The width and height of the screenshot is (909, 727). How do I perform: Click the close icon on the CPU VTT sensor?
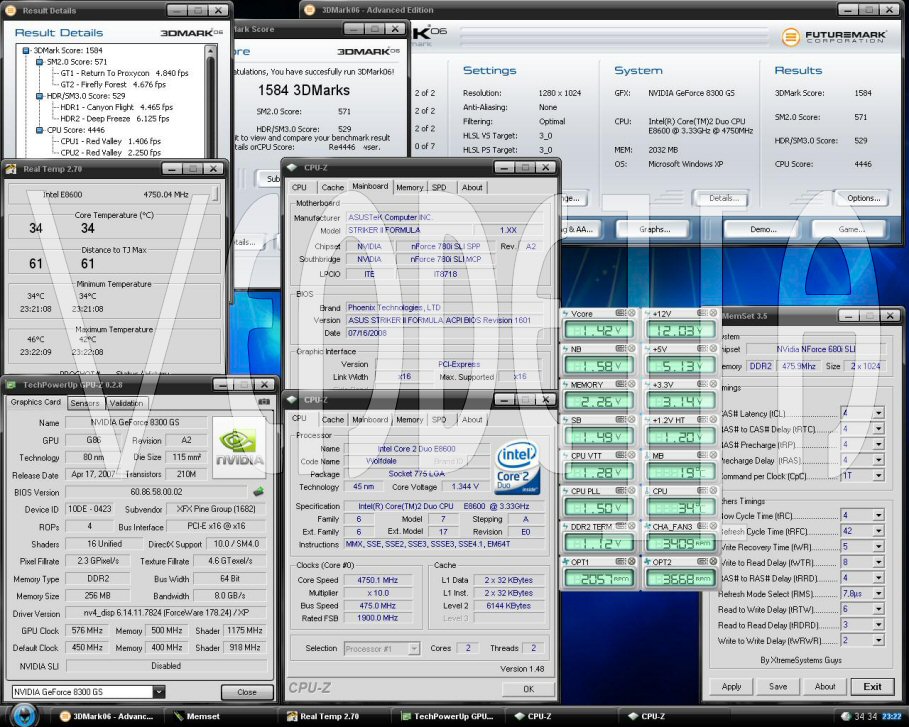(x=631, y=455)
